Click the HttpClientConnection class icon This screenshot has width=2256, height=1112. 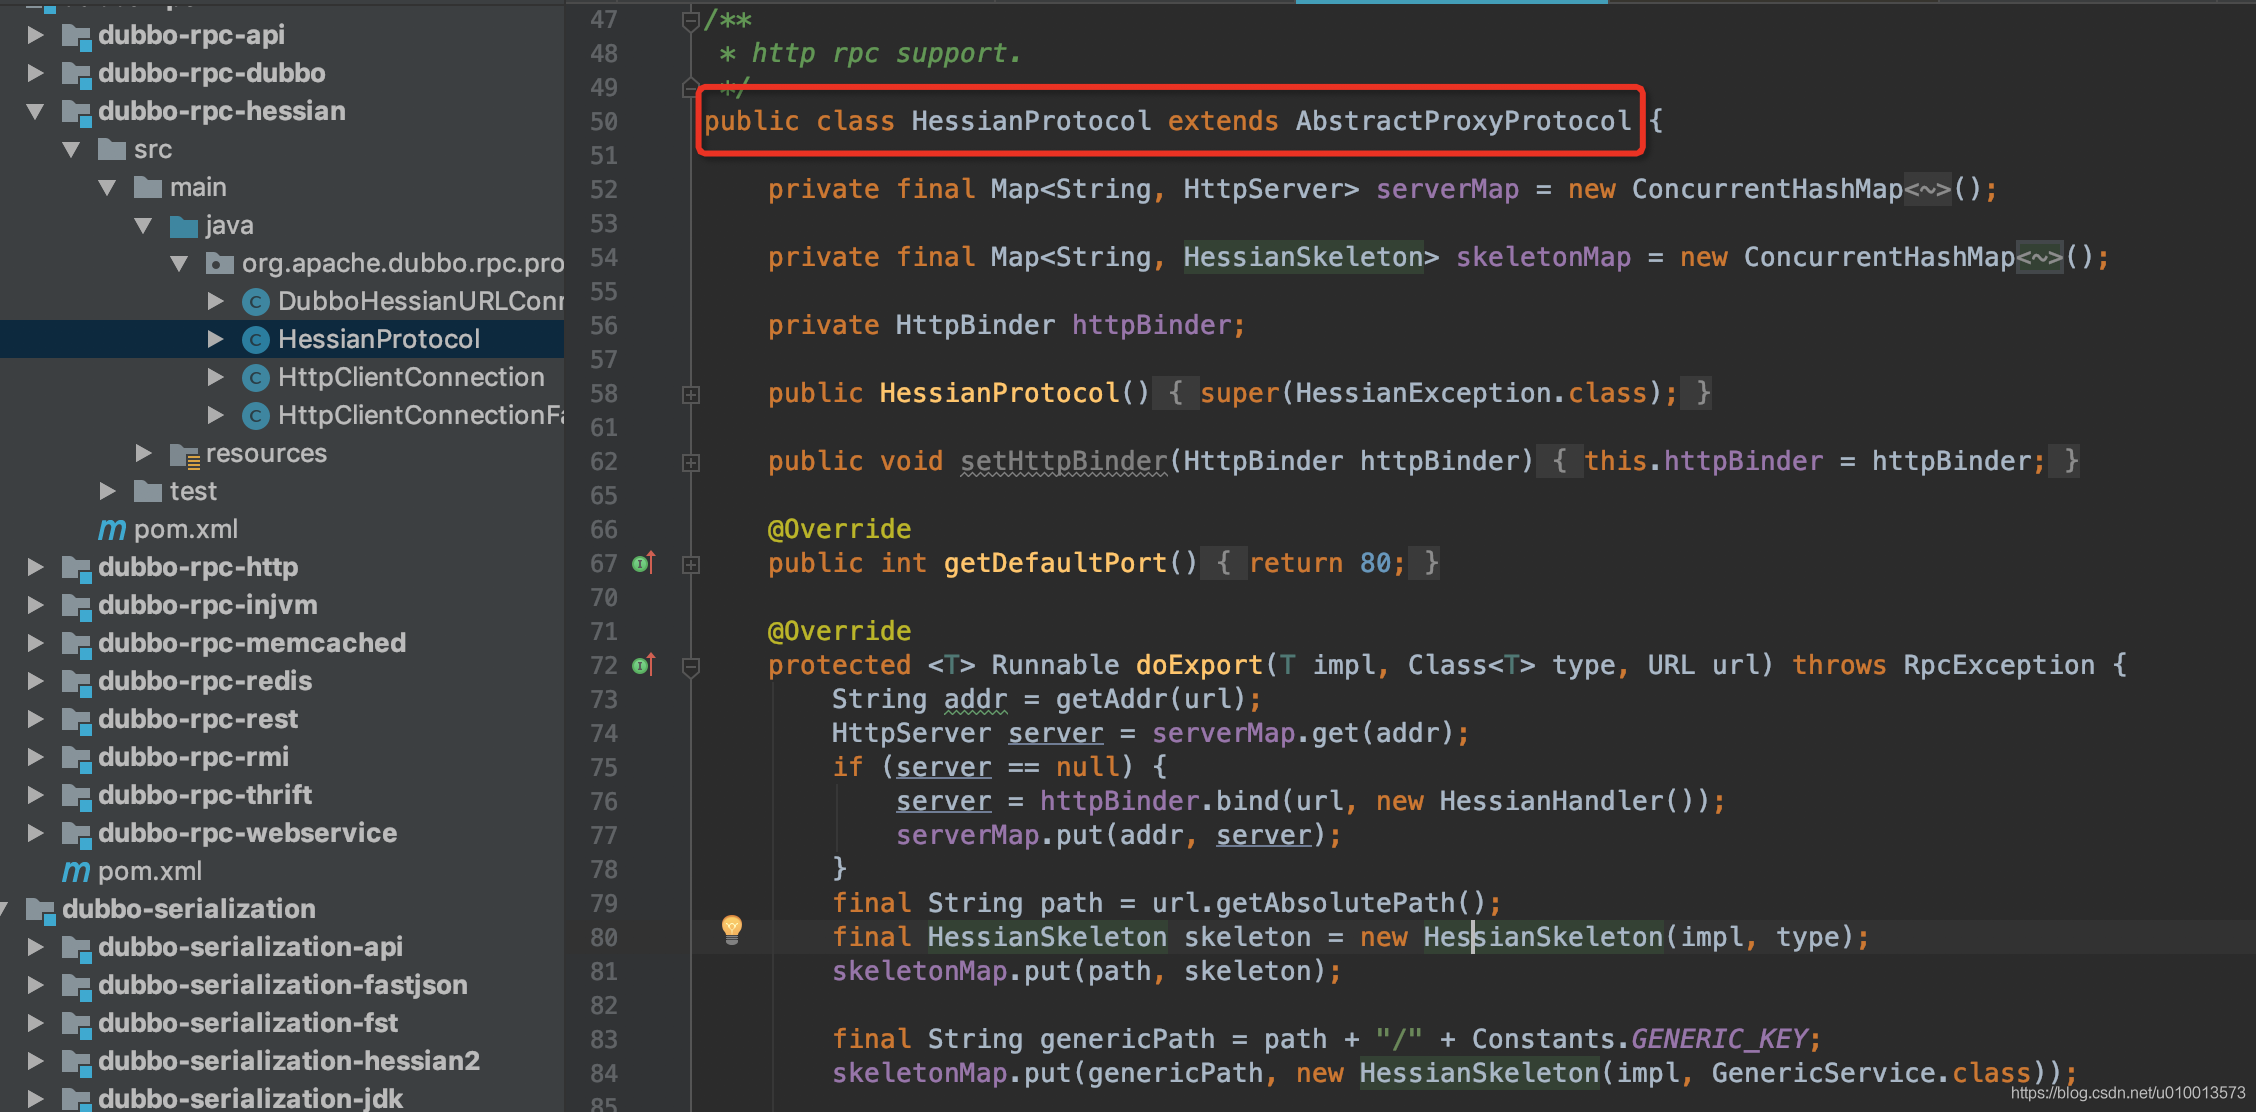point(256,378)
